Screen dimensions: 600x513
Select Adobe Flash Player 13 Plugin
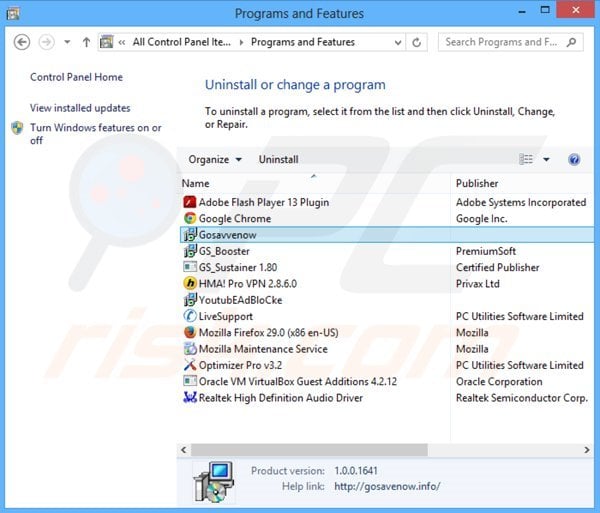[x=264, y=202]
